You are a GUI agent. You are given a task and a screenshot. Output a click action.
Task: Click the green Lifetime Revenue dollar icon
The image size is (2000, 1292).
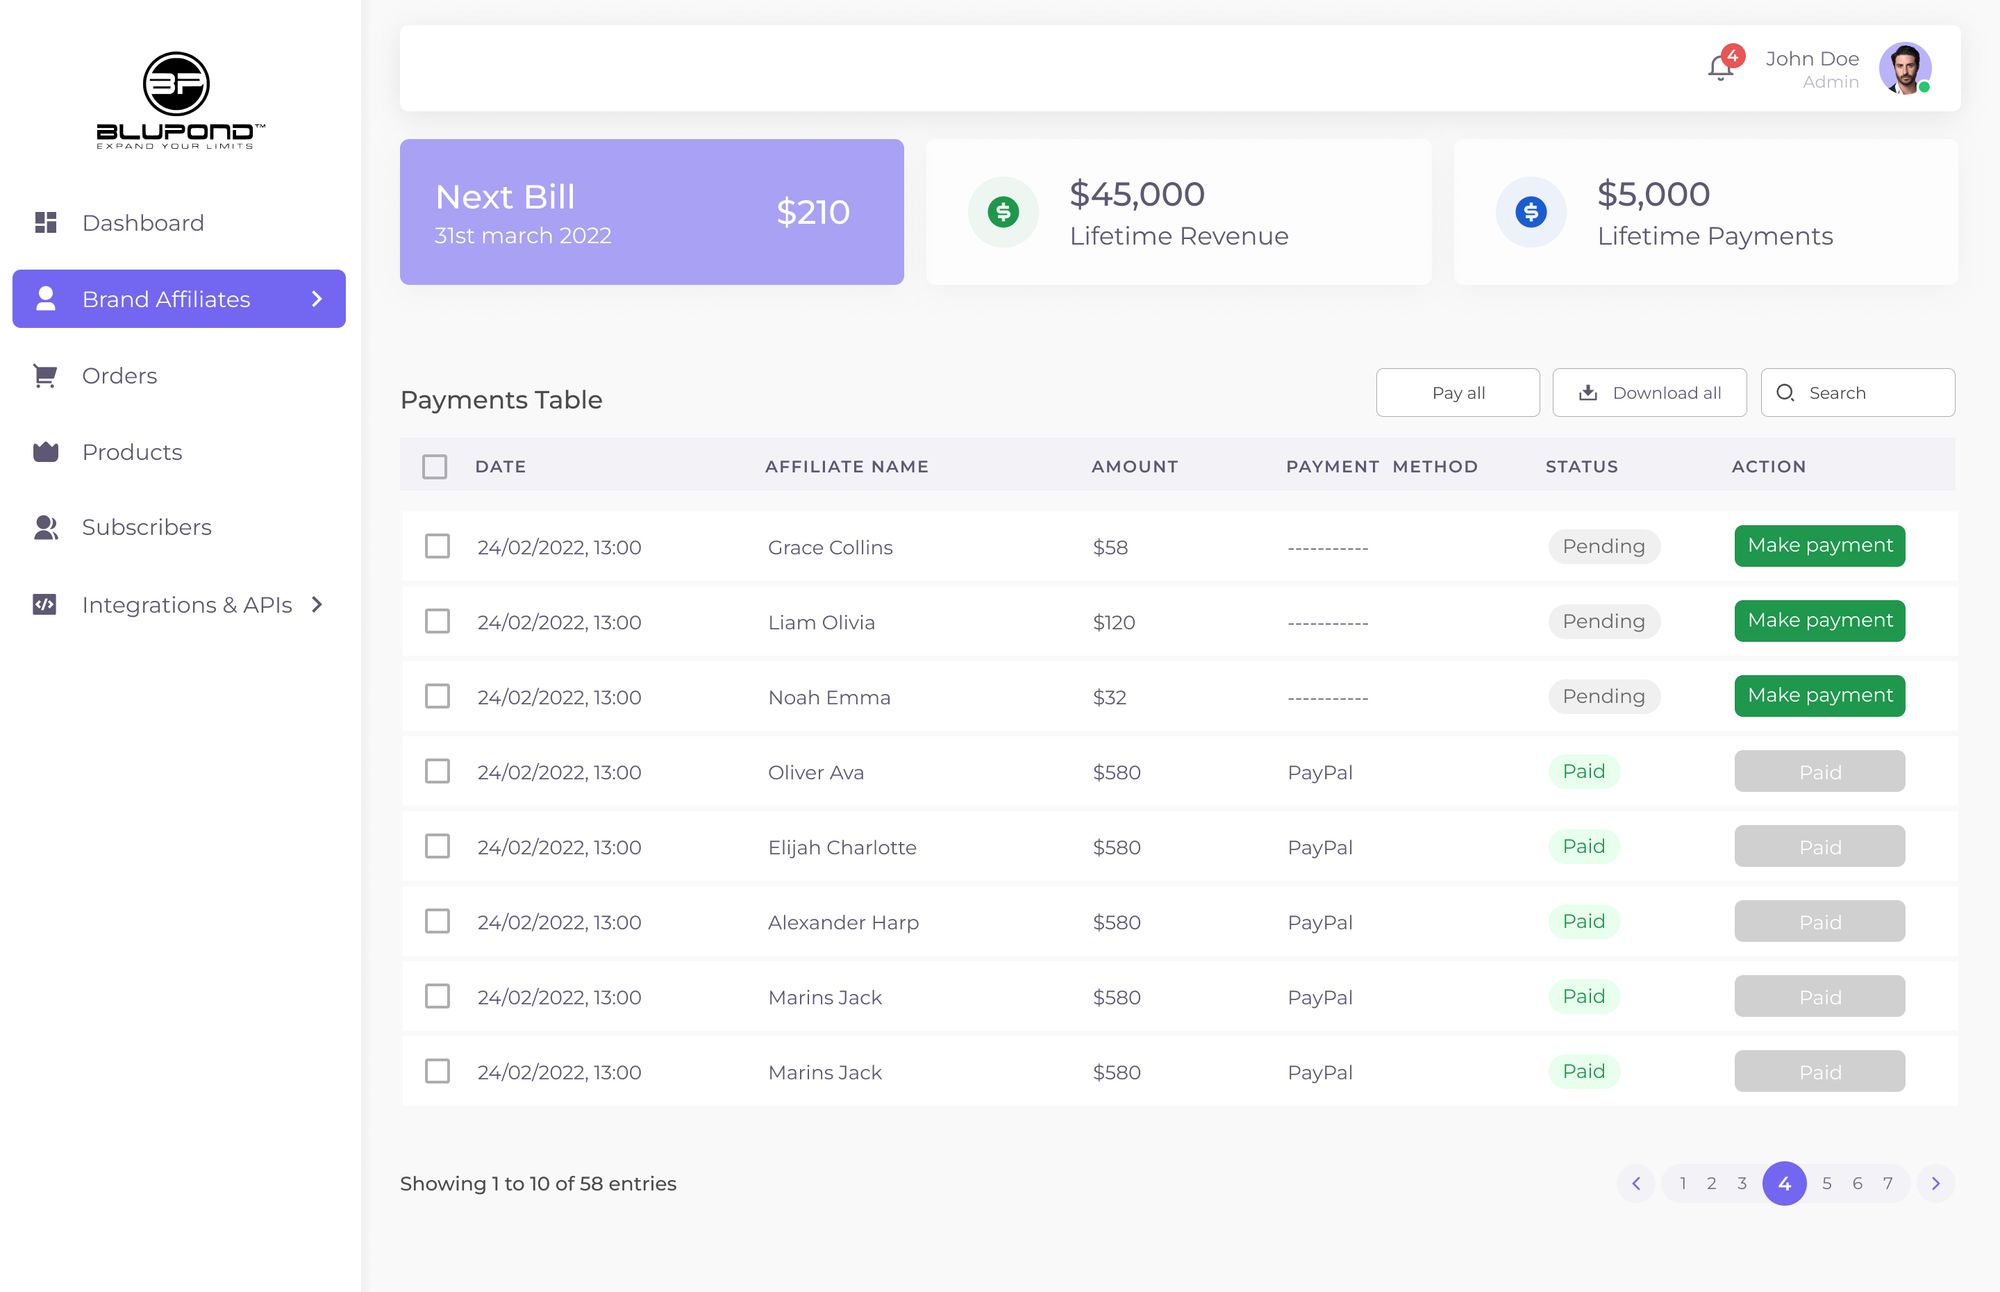pyautogui.click(x=1003, y=212)
